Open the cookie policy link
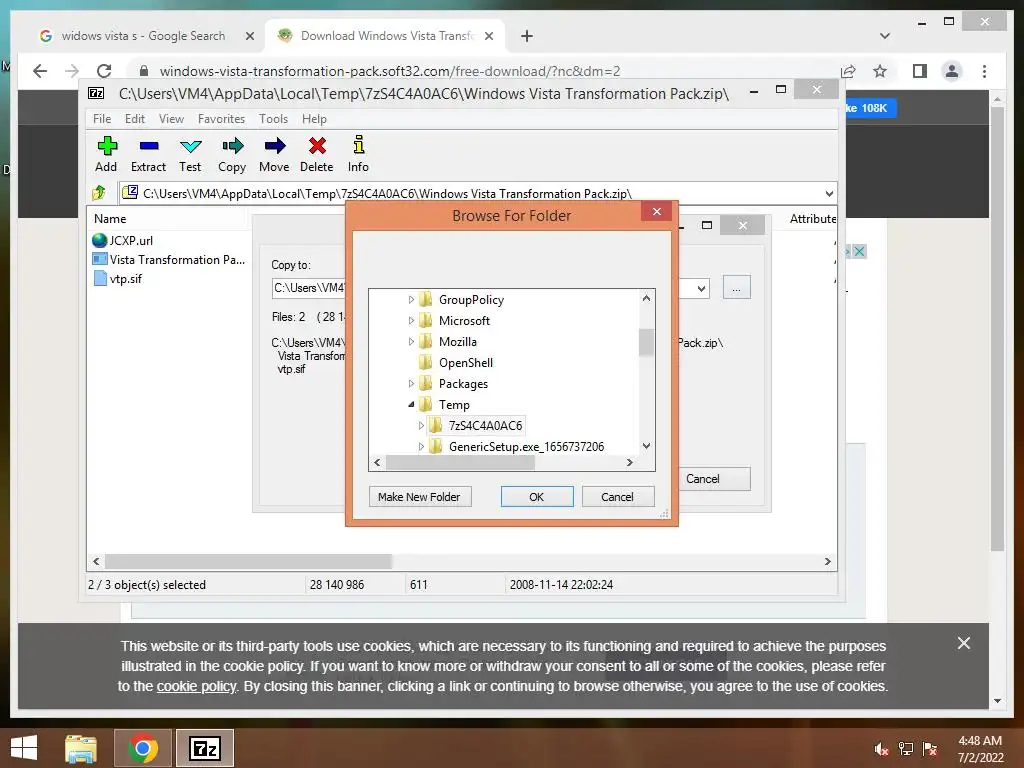1024x768 pixels. point(197,686)
